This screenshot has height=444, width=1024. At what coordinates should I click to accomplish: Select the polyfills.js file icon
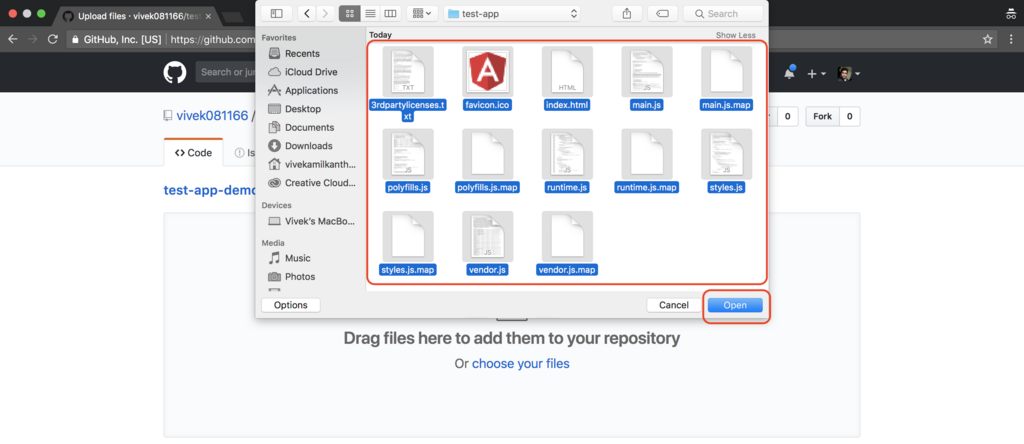[408, 154]
